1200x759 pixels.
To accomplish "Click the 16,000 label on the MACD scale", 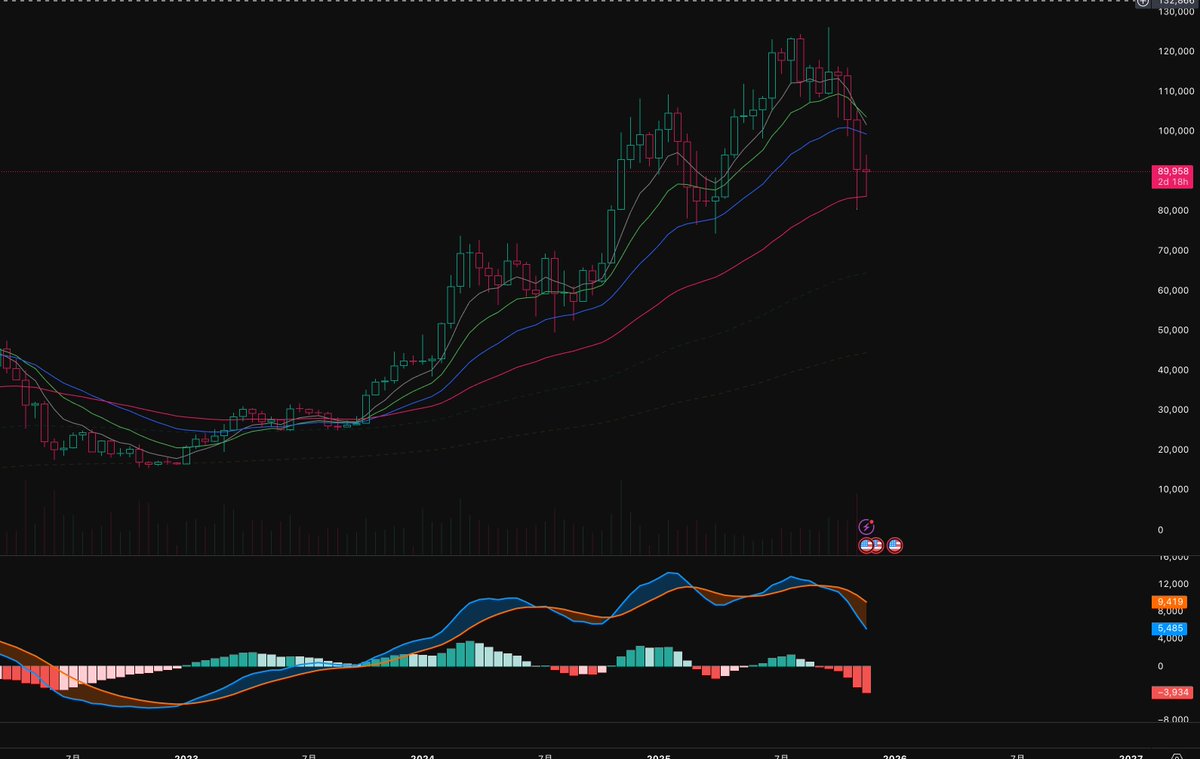I will tap(1173, 557).
